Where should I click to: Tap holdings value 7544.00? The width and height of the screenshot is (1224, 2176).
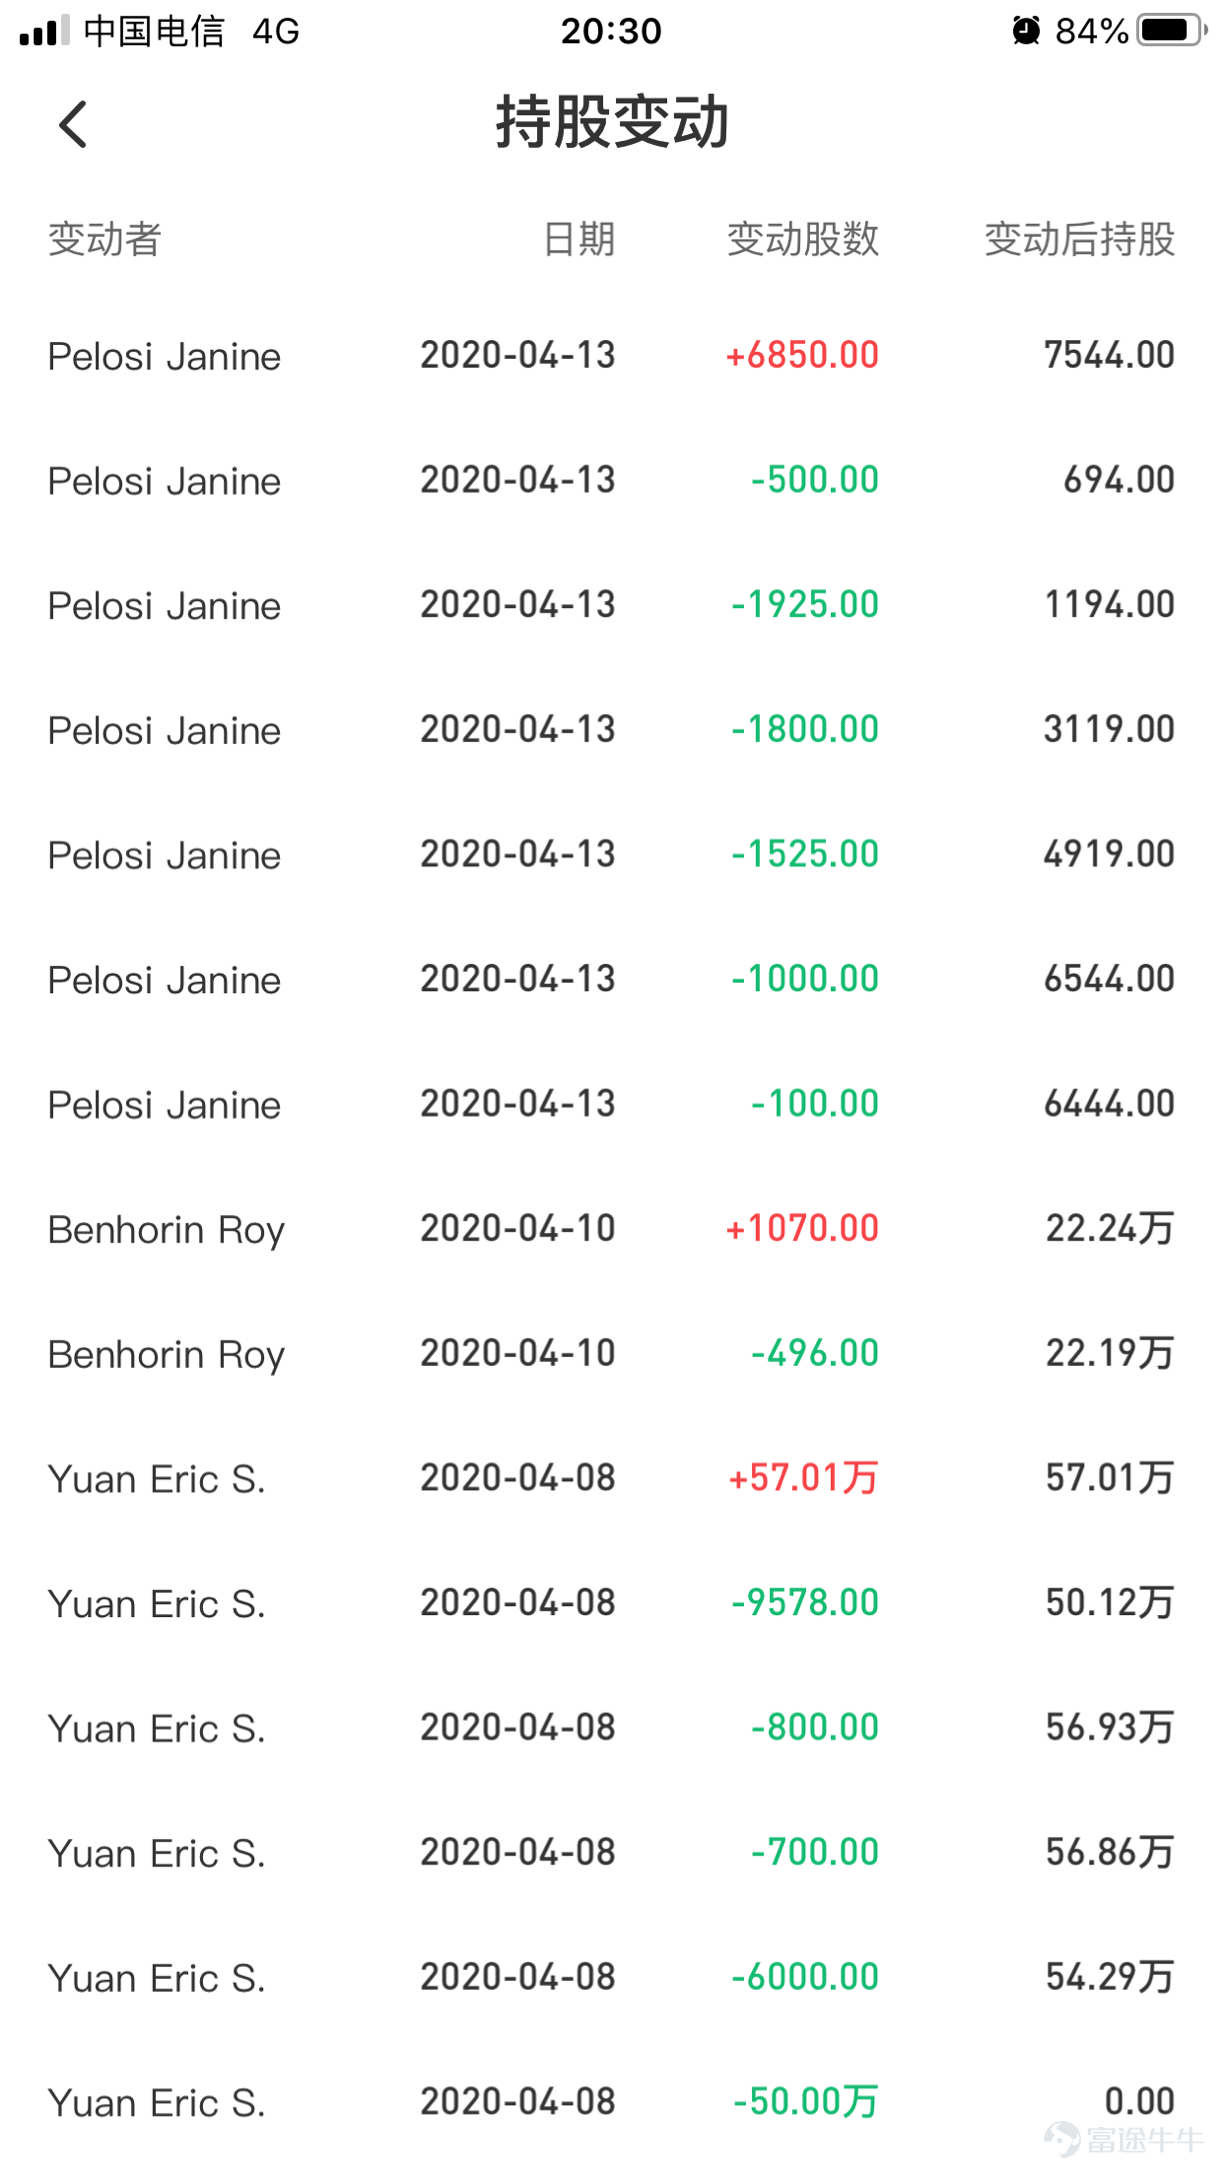click(x=1109, y=355)
